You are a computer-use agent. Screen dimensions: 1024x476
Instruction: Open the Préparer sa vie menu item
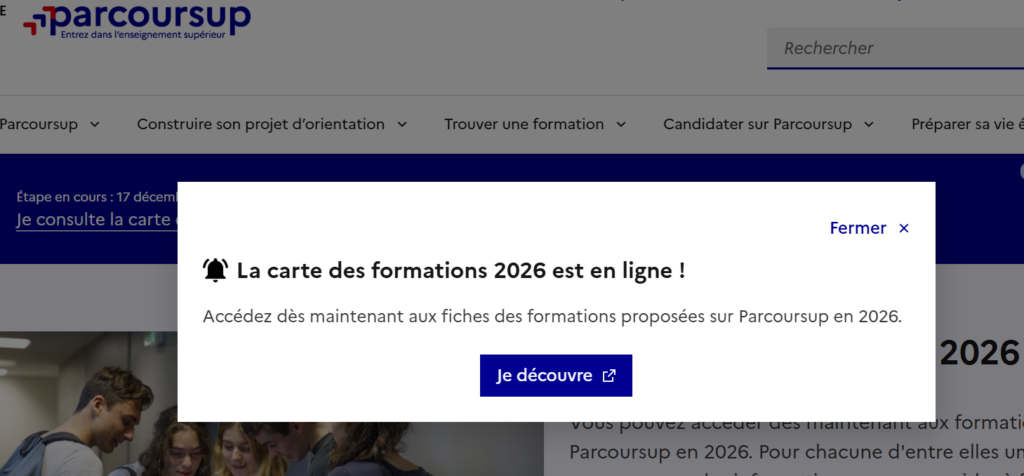966,125
